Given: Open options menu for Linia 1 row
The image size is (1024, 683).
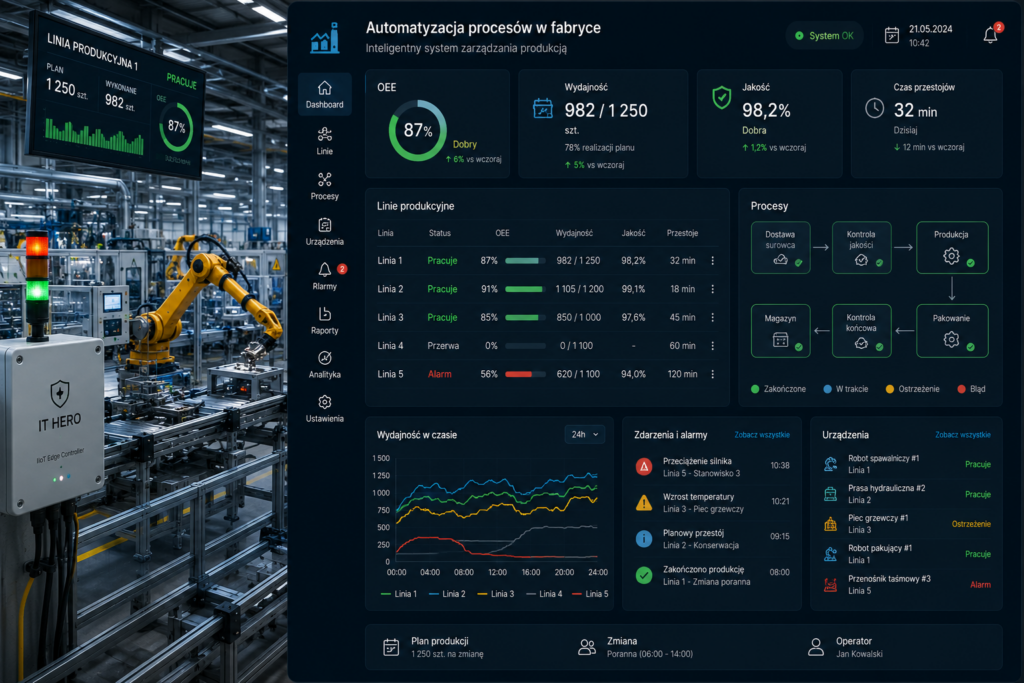Looking at the screenshot, I should pyautogui.click(x=712, y=261).
